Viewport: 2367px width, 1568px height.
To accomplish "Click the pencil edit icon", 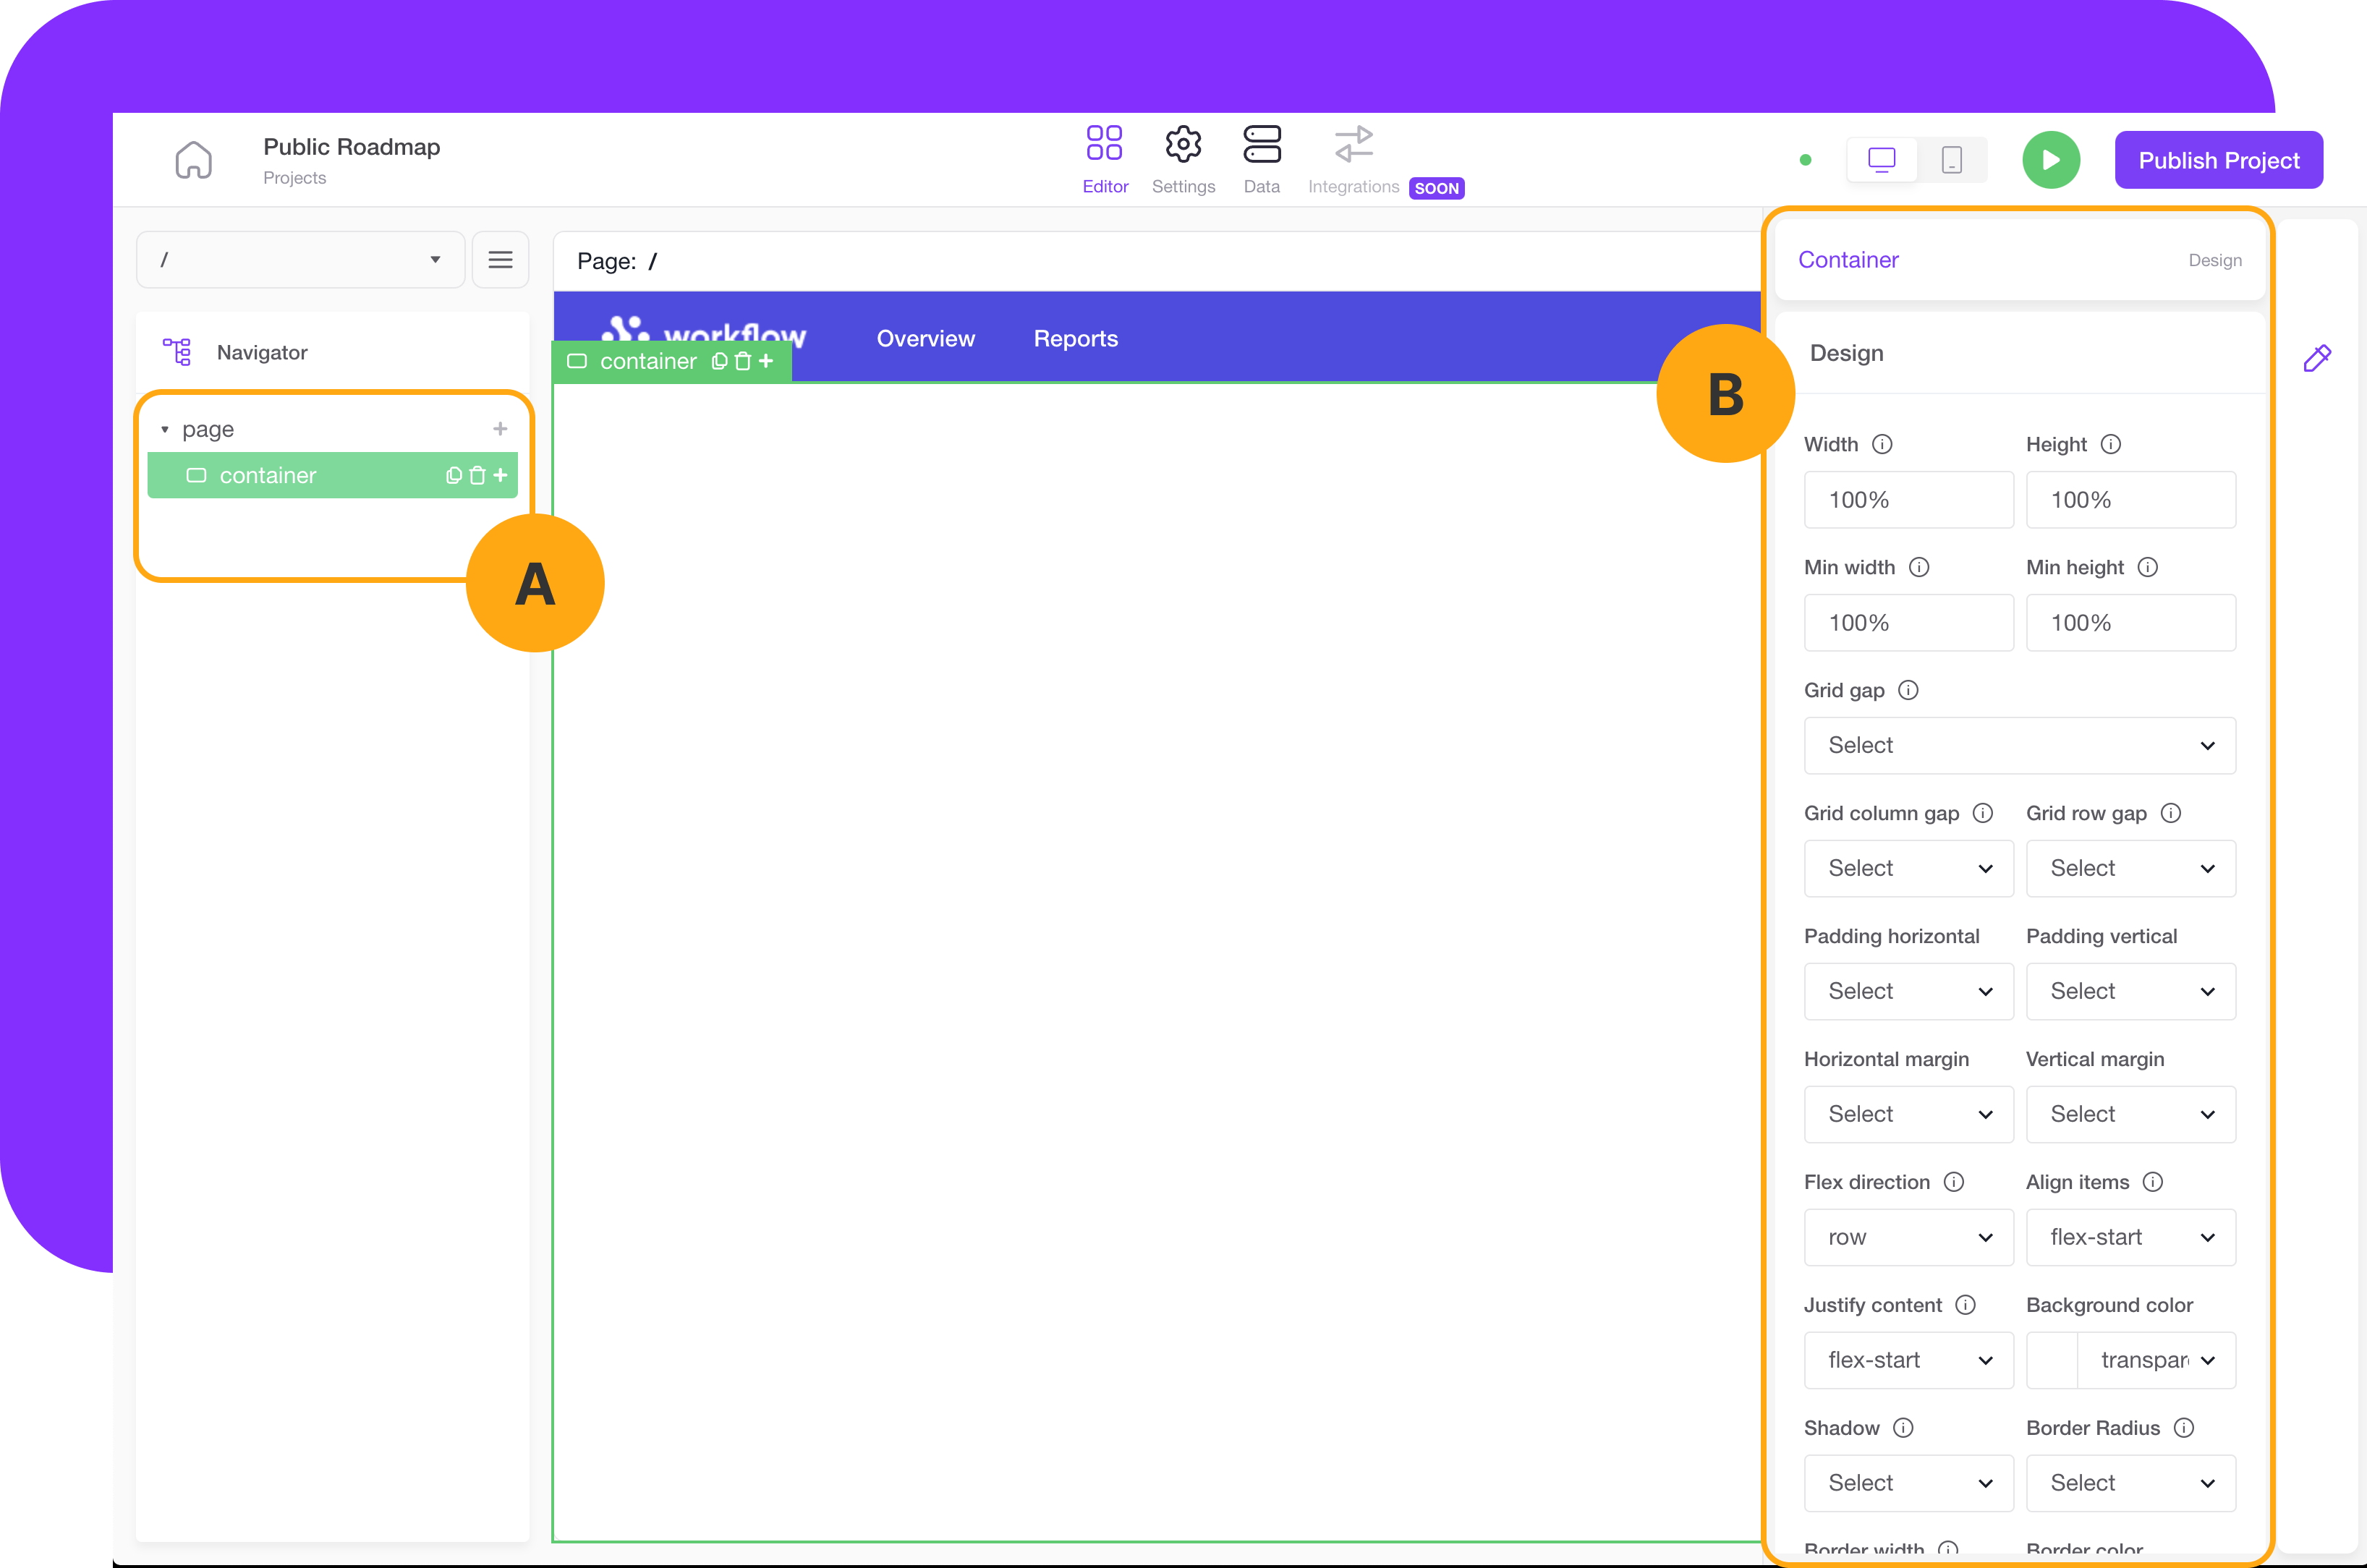I will [x=2317, y=357].
